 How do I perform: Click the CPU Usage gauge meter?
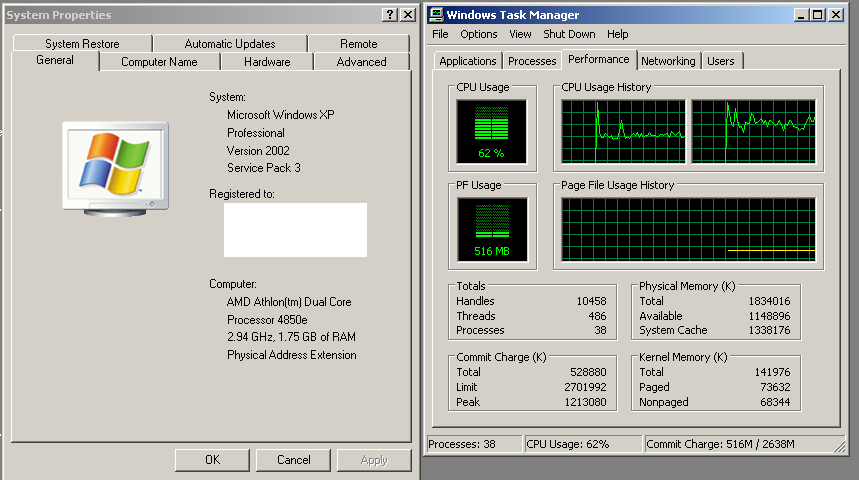pyautogui.click(x=491, y=131)
